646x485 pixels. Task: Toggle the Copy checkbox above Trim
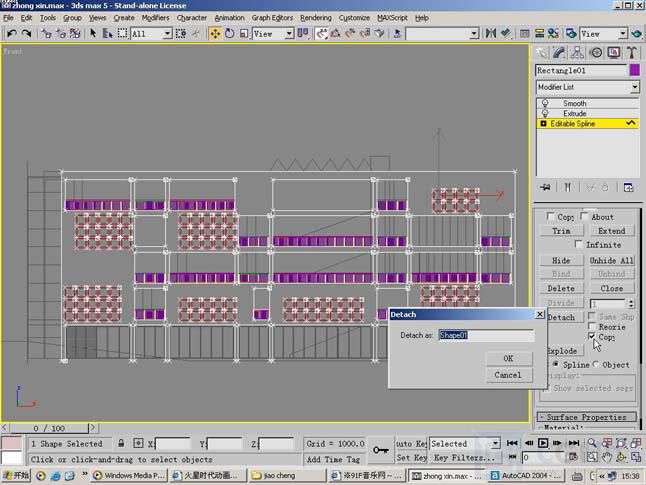(x=550, y=216)
